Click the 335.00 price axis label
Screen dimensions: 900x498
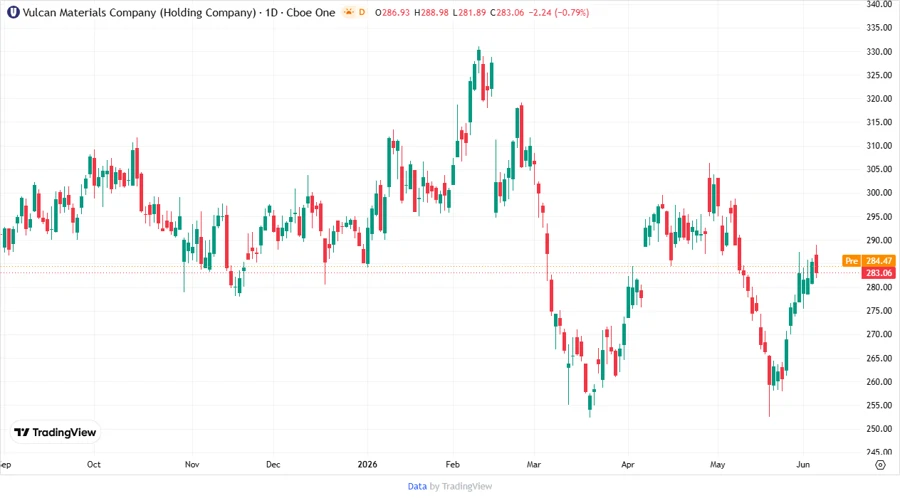coord(879,28)
